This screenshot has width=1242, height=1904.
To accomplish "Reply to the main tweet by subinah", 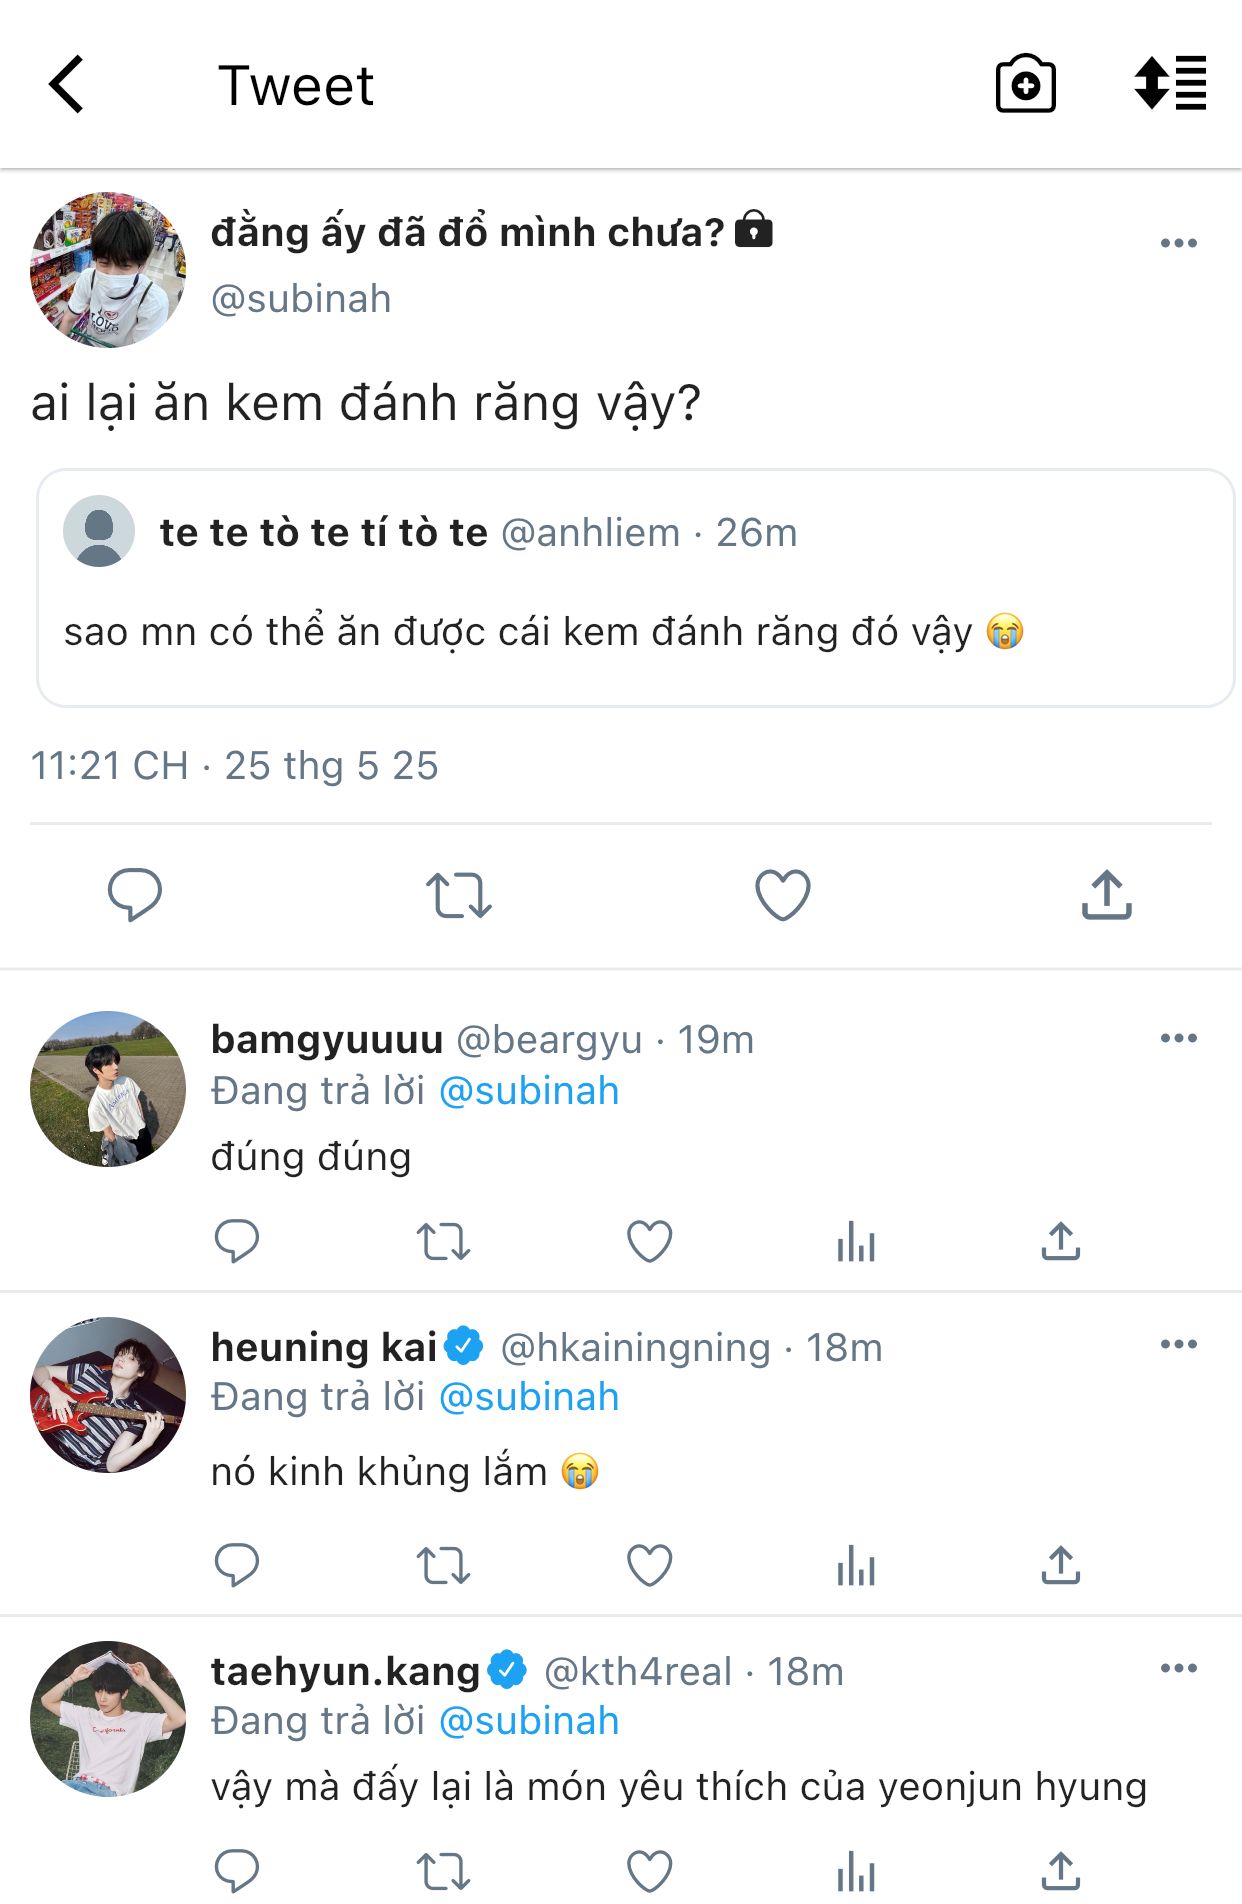I will [x=135, y=894].
